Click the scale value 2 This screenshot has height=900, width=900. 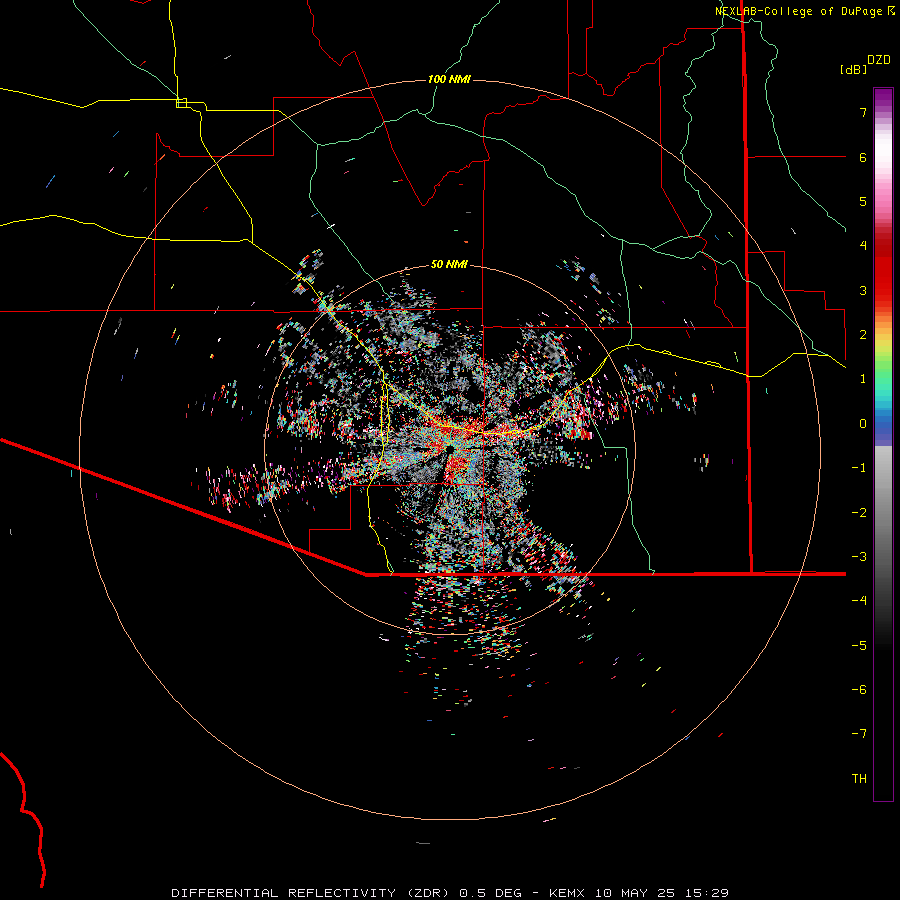point(863,335)
